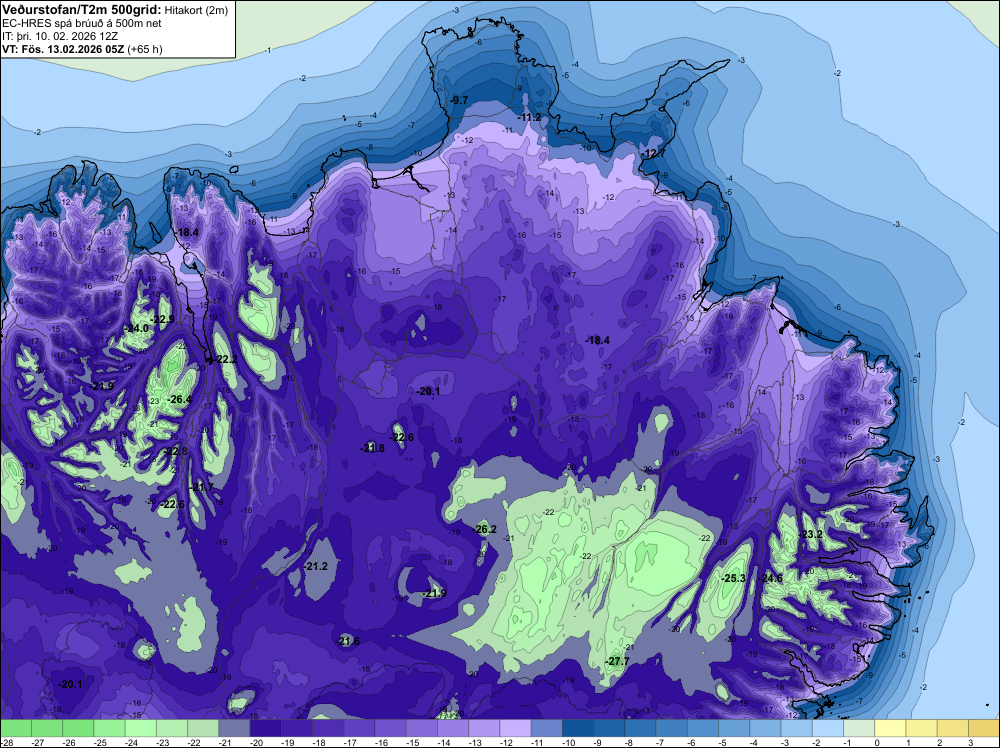Pick the -10 dark blue legend swatch
This screenshot has height=748, width=1000.
(578, 728)
